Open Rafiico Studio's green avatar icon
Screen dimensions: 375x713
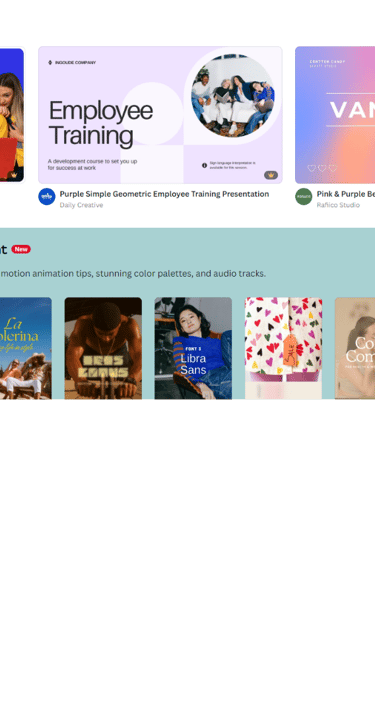304,196
